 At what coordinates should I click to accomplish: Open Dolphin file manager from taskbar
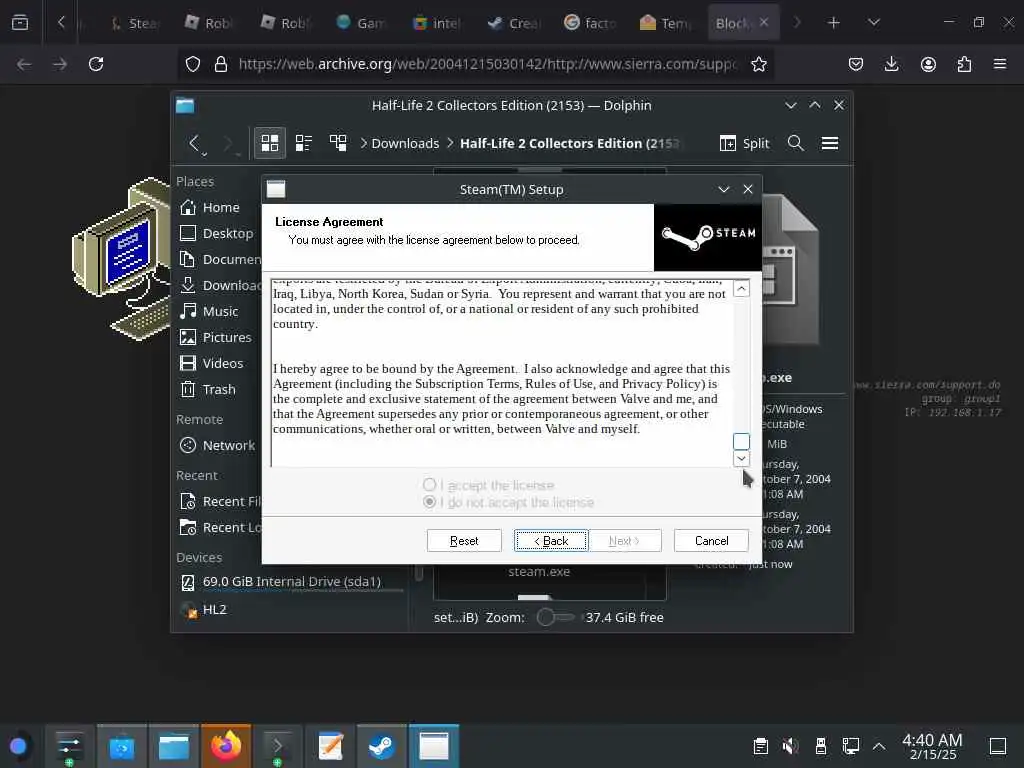click(x=174, y=746)
